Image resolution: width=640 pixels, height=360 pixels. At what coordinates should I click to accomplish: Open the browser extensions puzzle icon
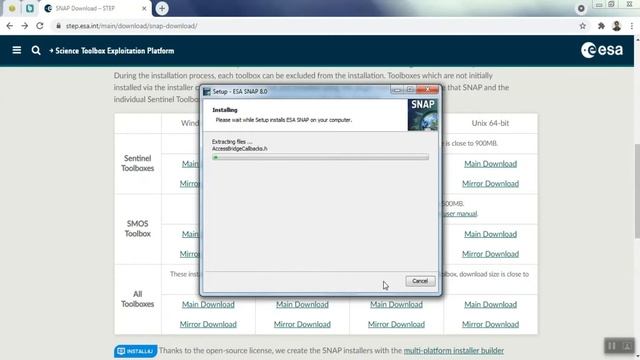(601, 26)
